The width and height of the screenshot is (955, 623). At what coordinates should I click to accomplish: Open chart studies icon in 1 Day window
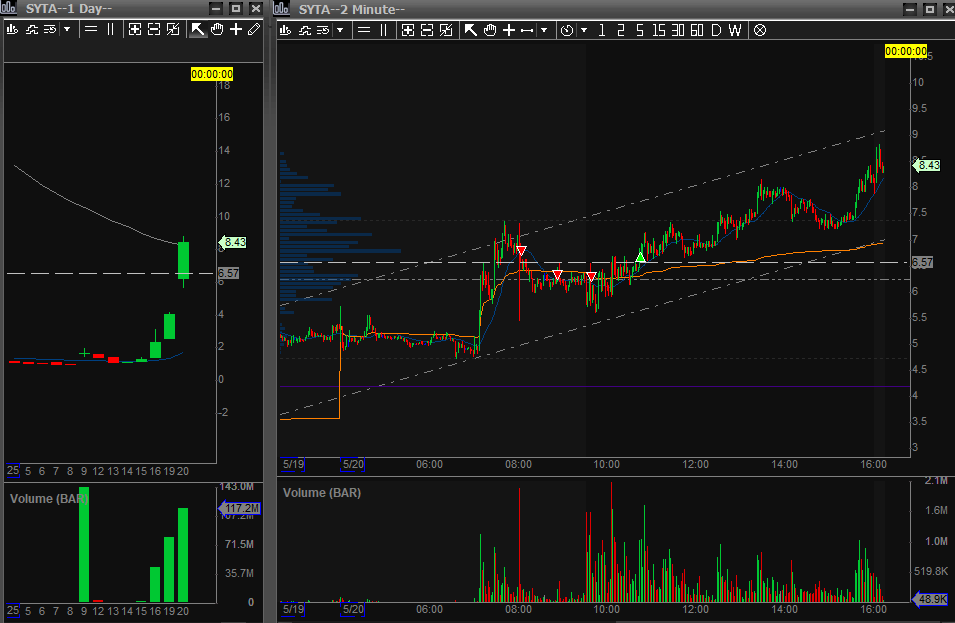12,29
